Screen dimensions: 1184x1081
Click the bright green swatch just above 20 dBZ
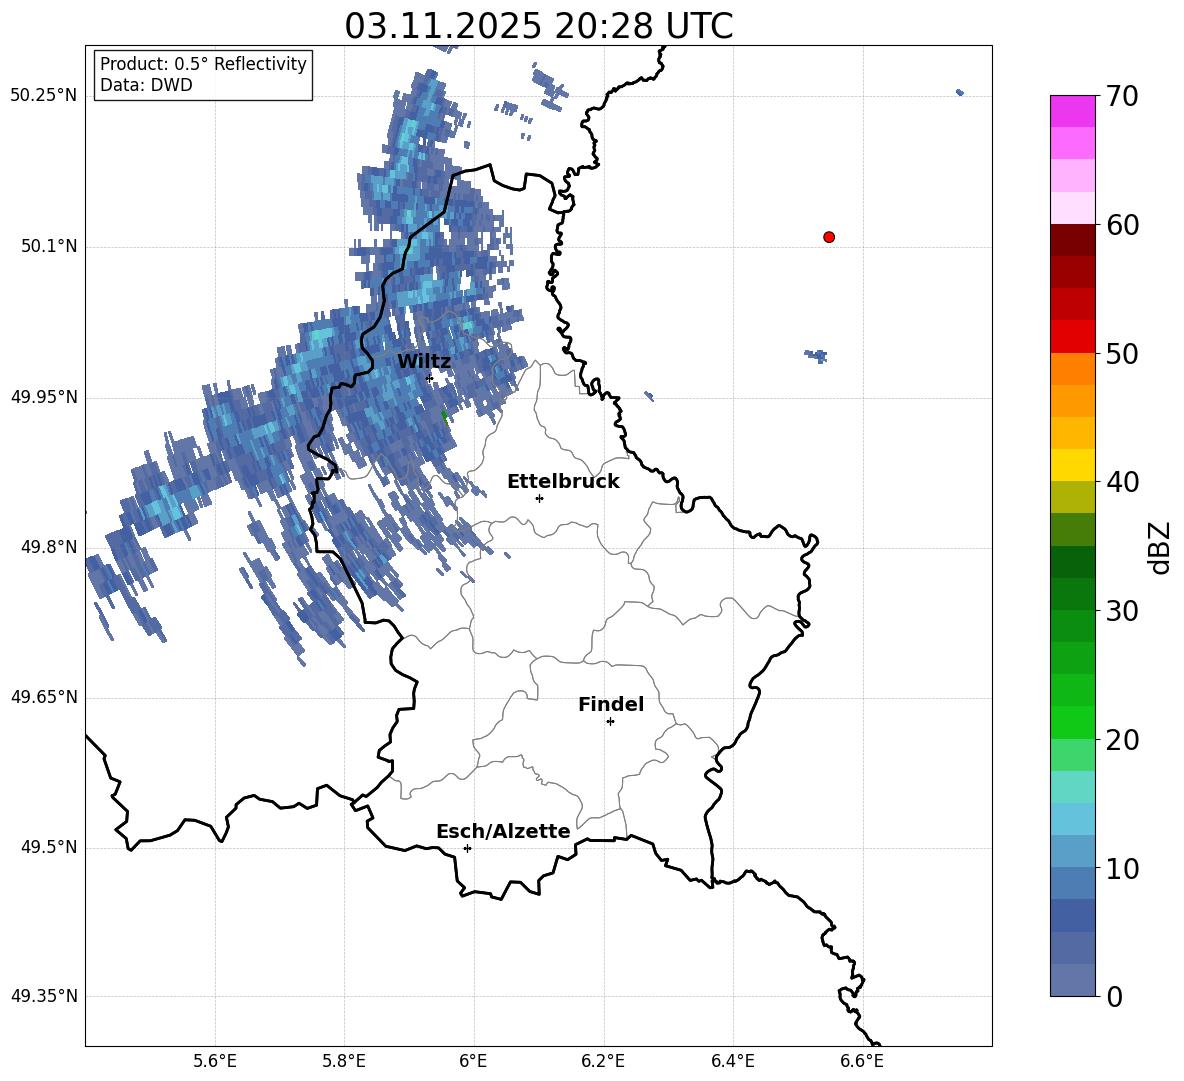(1073, 722)
